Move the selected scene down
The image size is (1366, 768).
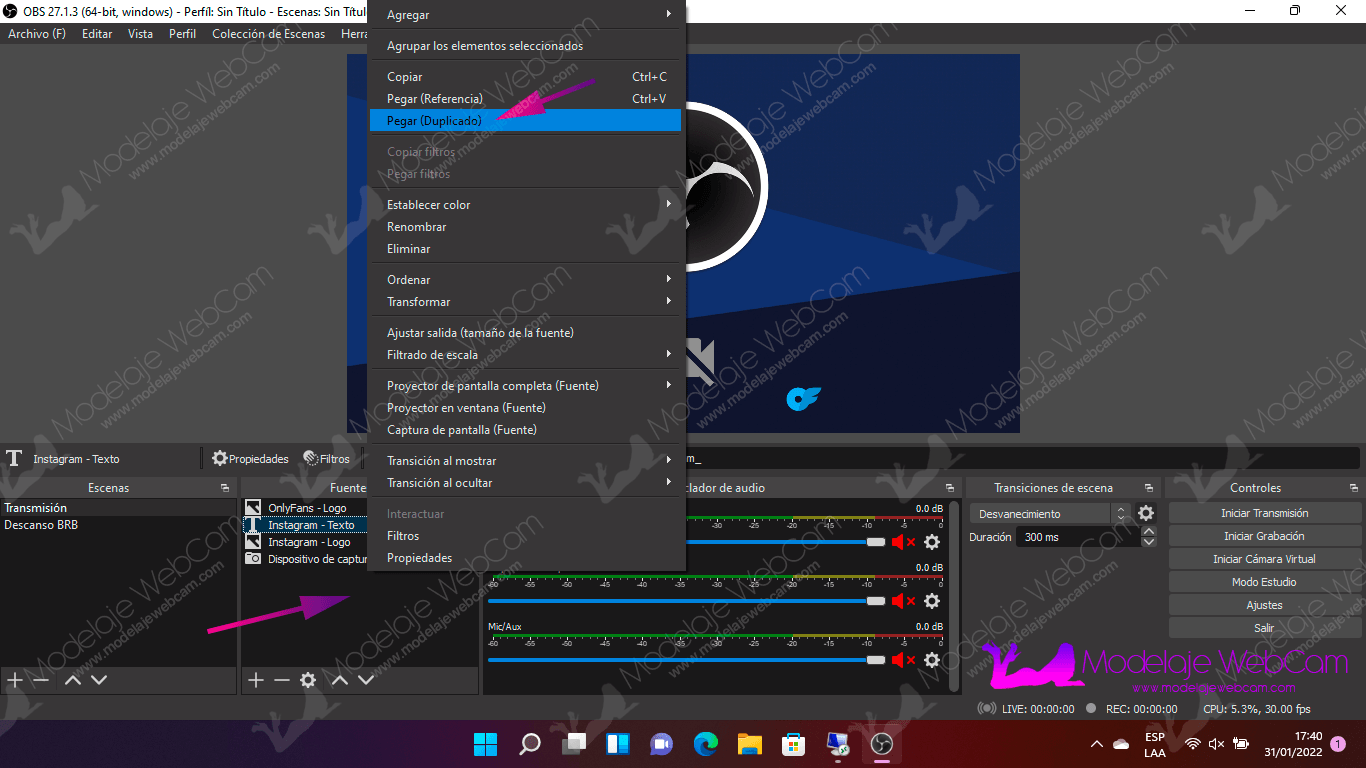pyautogui.click(x=99, y=680)
